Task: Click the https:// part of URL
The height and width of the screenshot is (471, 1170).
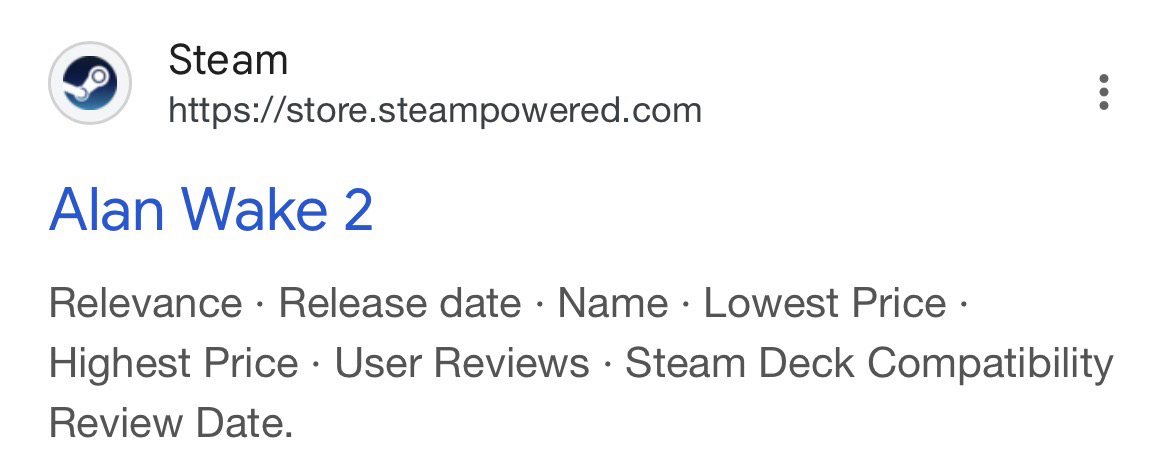Action: [227, 110]
